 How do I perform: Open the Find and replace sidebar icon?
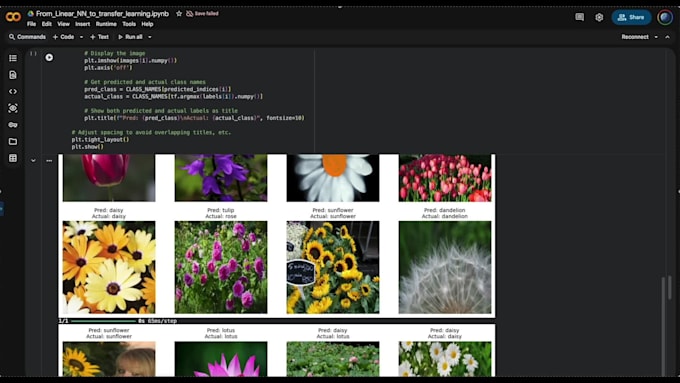[x=13, y=75]
